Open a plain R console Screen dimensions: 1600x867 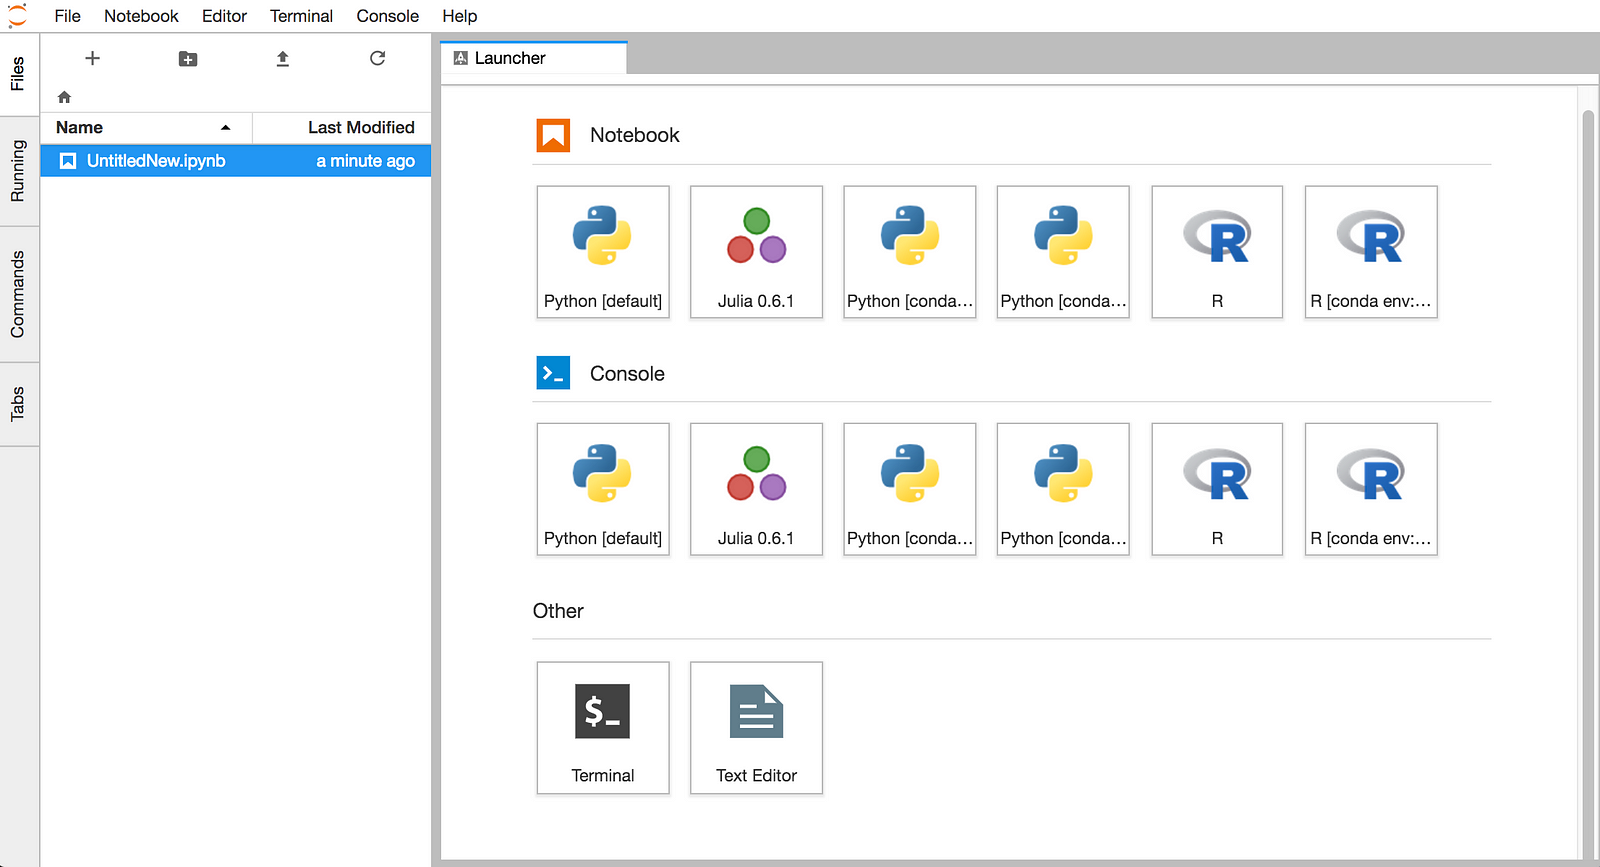pyautogui.click(x=1217, y=489)
